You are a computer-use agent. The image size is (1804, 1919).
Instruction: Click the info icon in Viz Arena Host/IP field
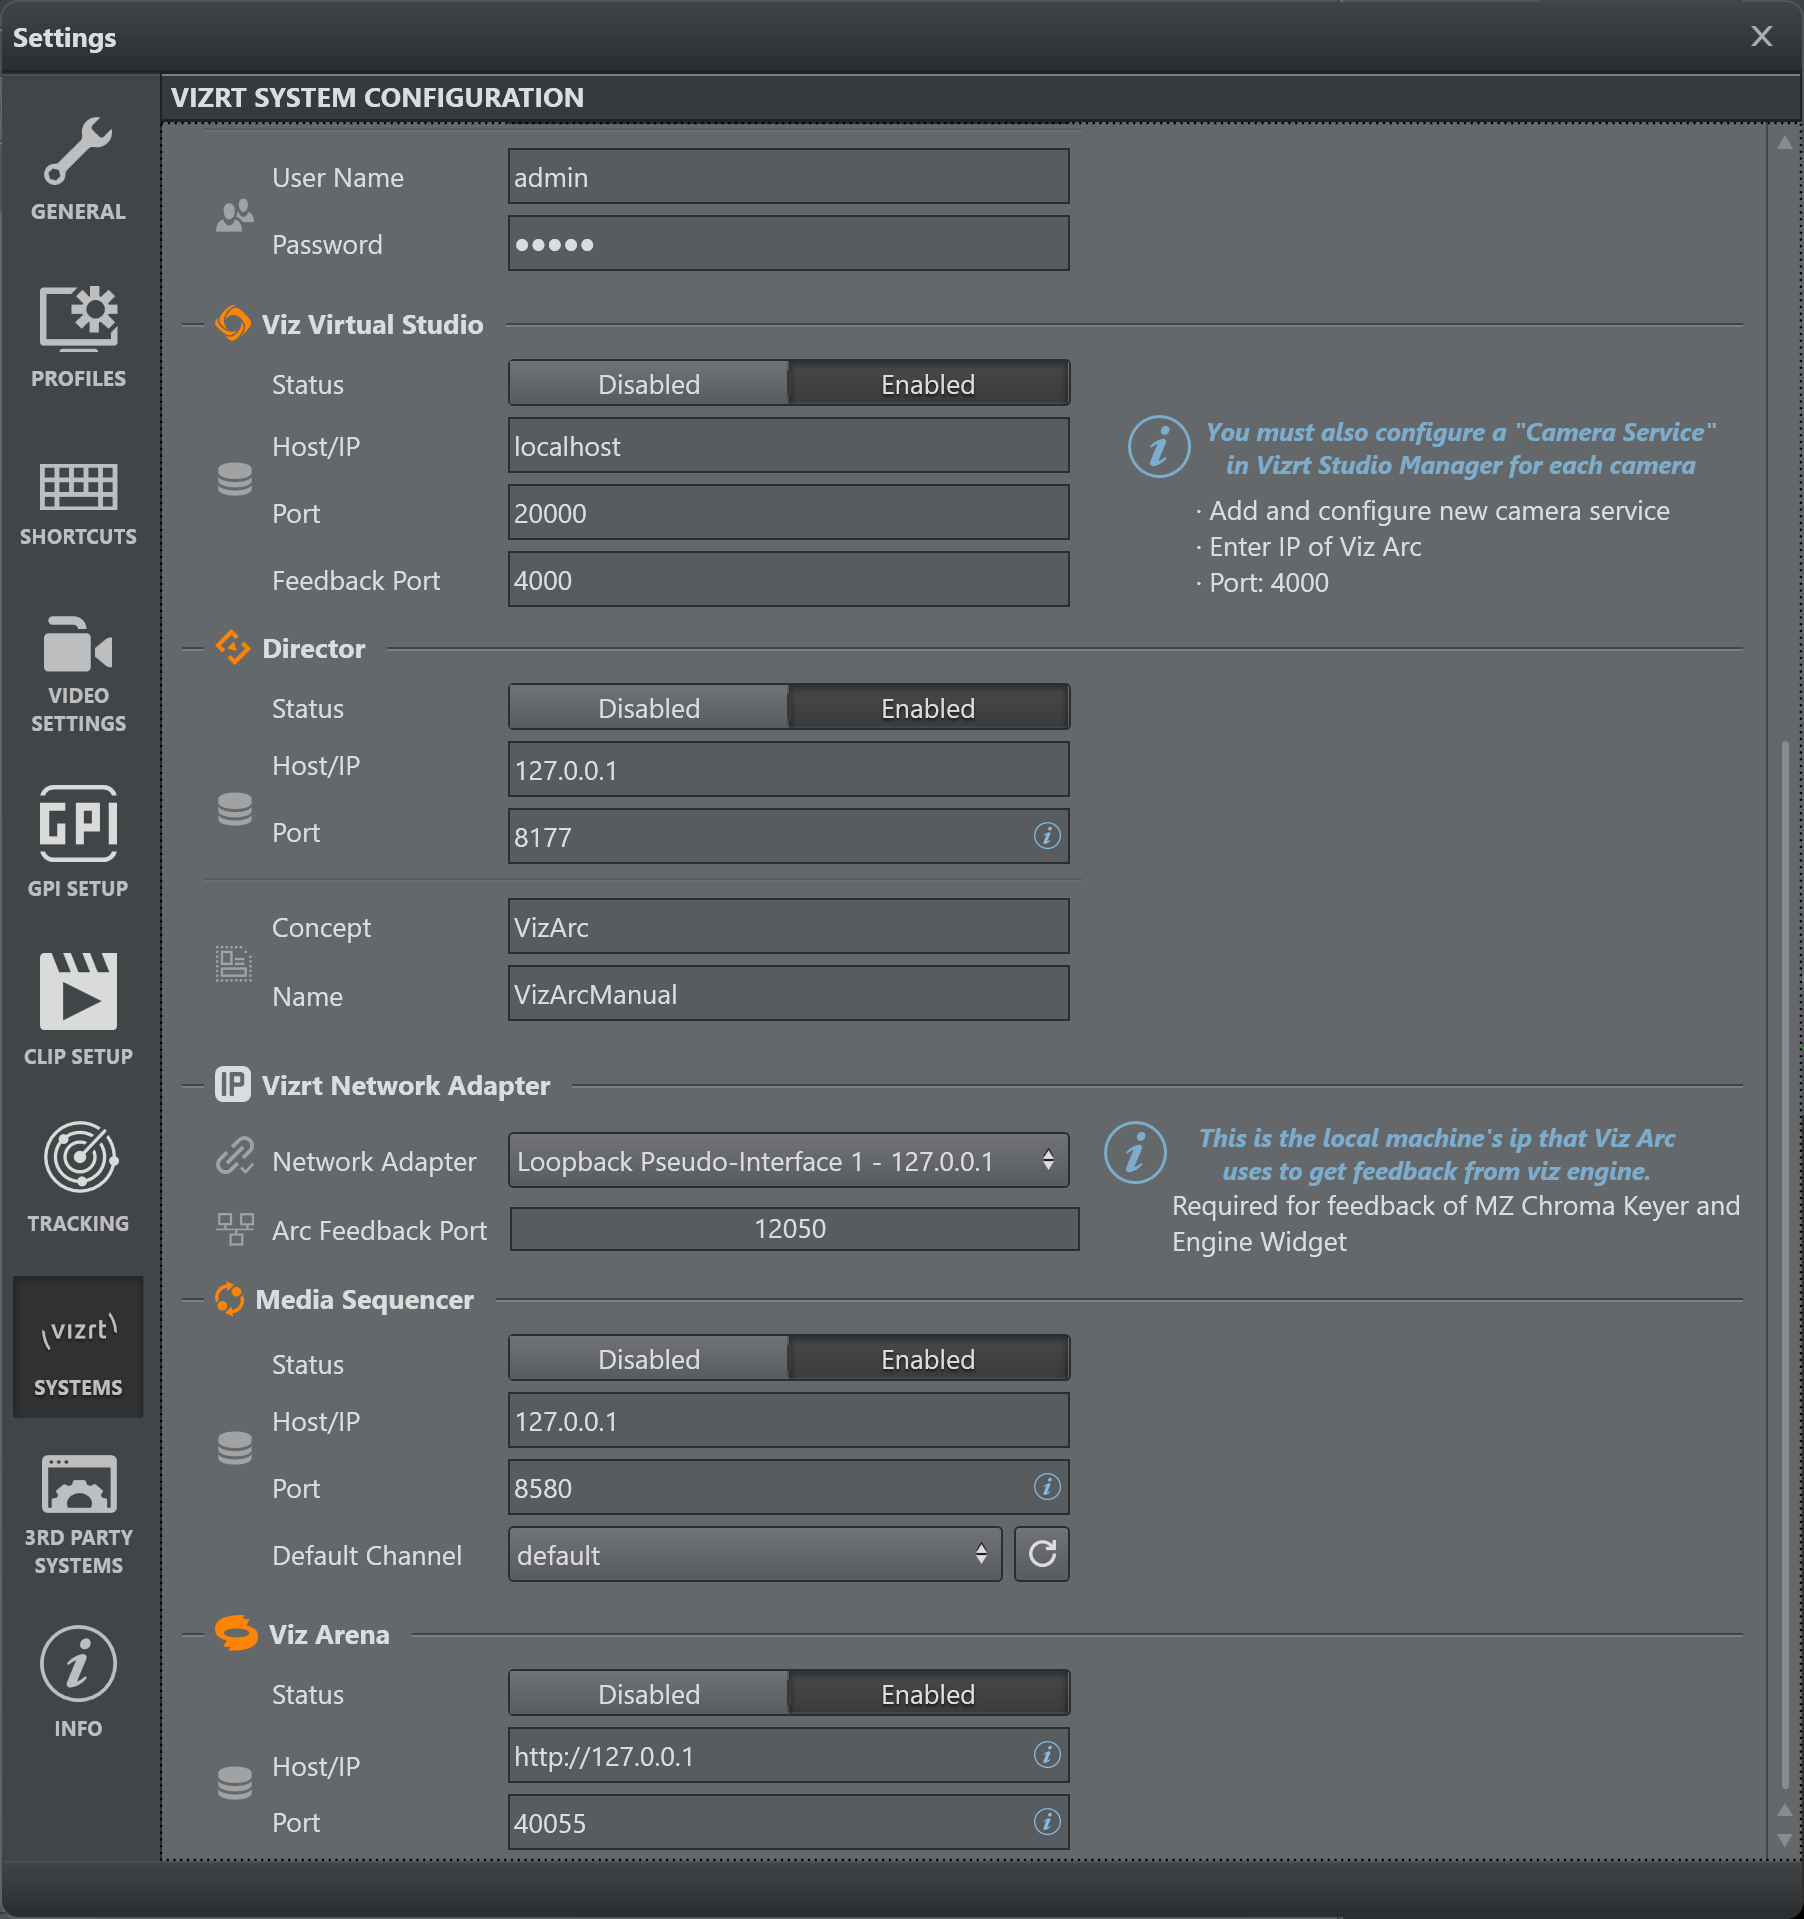[x=1047, y=1755]
